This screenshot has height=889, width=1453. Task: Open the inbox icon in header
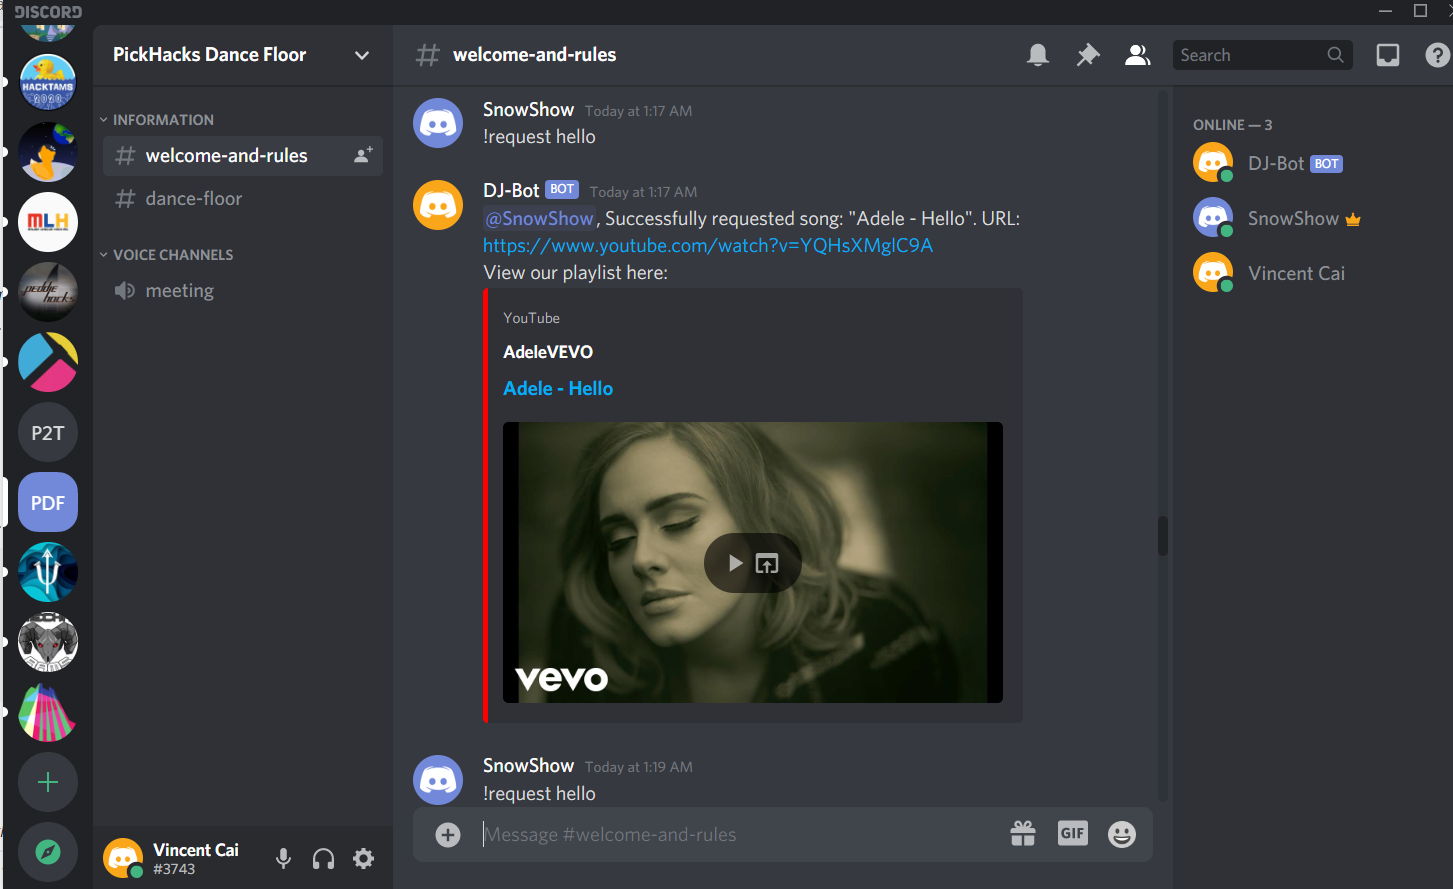click(x=1388, y=55)
